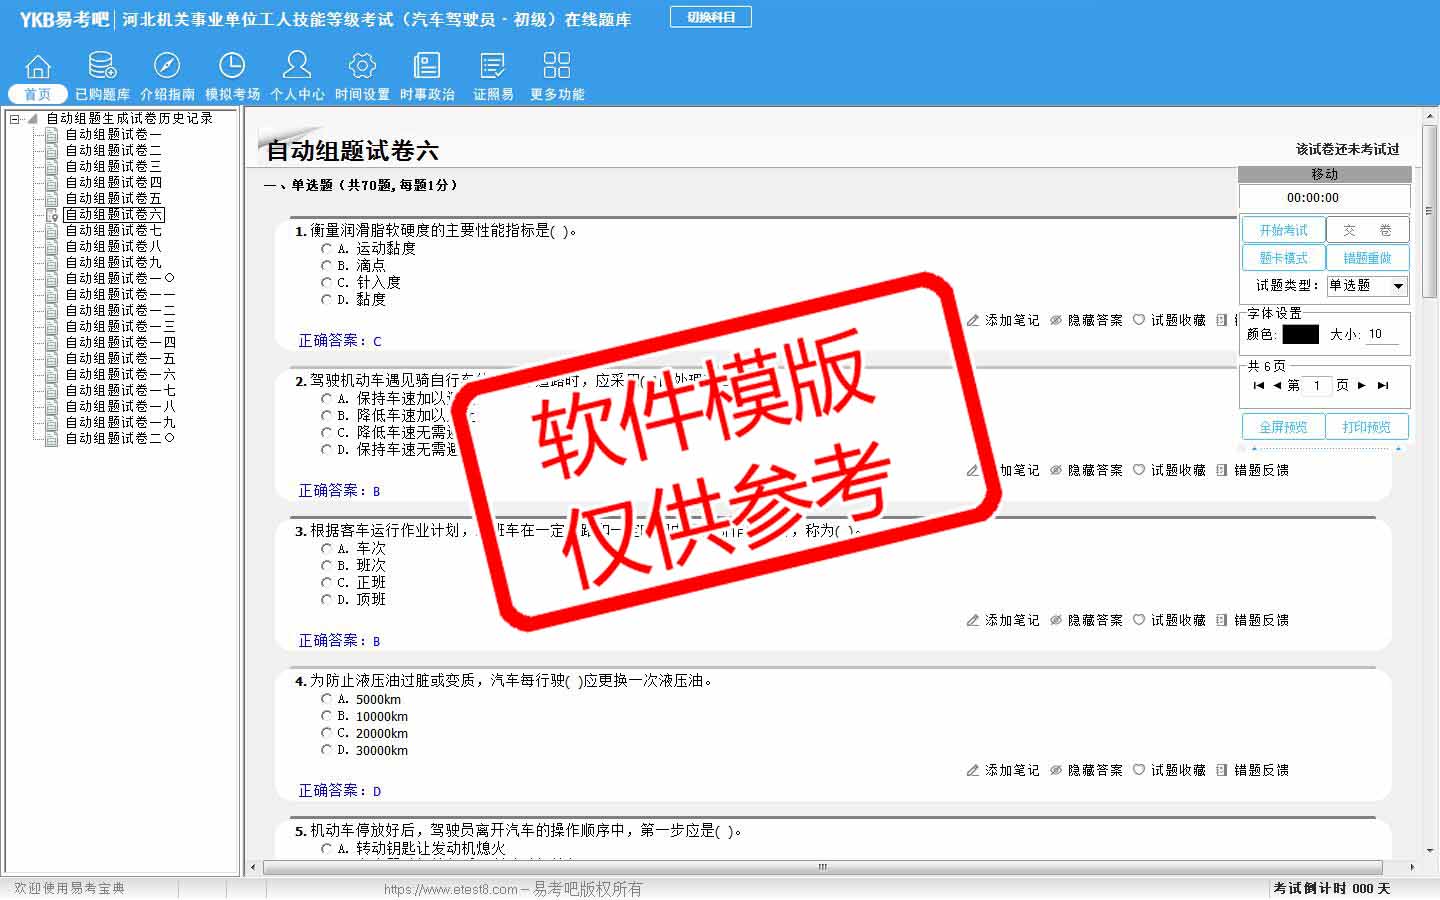Click the page number input field
Viewport: 1440px width, 900px height.
click(1317, 385)
